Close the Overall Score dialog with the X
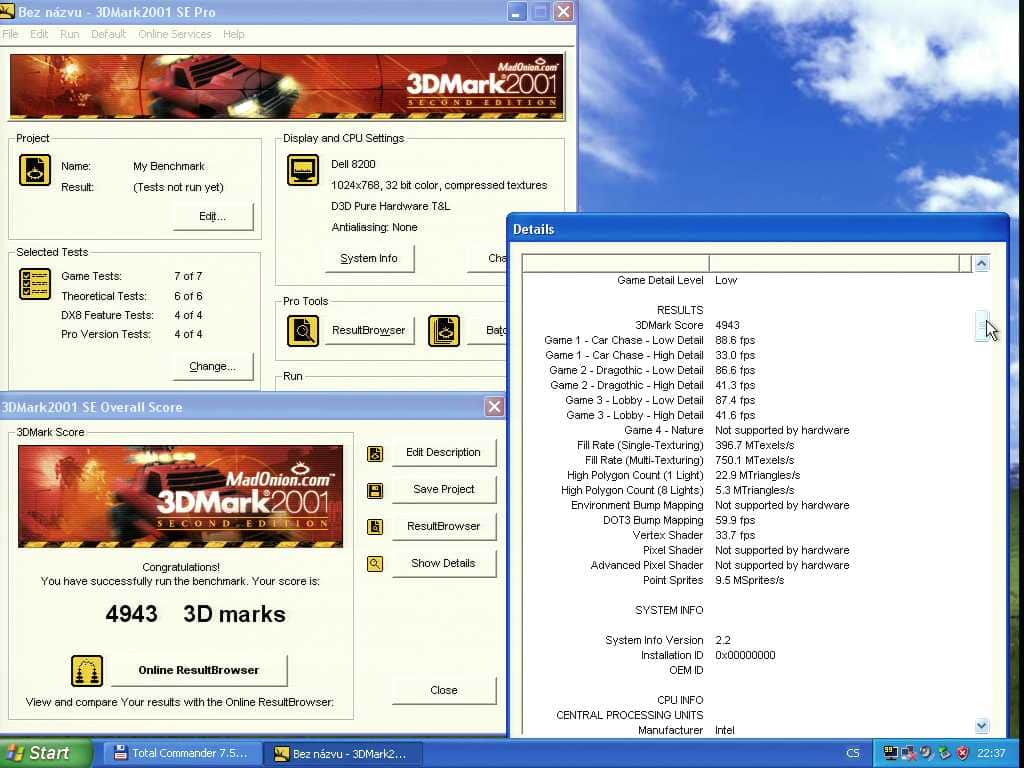The image size is (1024, 768). pyautogui.click(x=494, y=407)
